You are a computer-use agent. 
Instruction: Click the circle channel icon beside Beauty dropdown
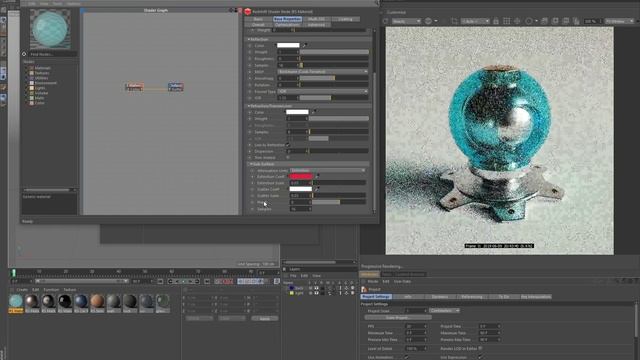428,21
